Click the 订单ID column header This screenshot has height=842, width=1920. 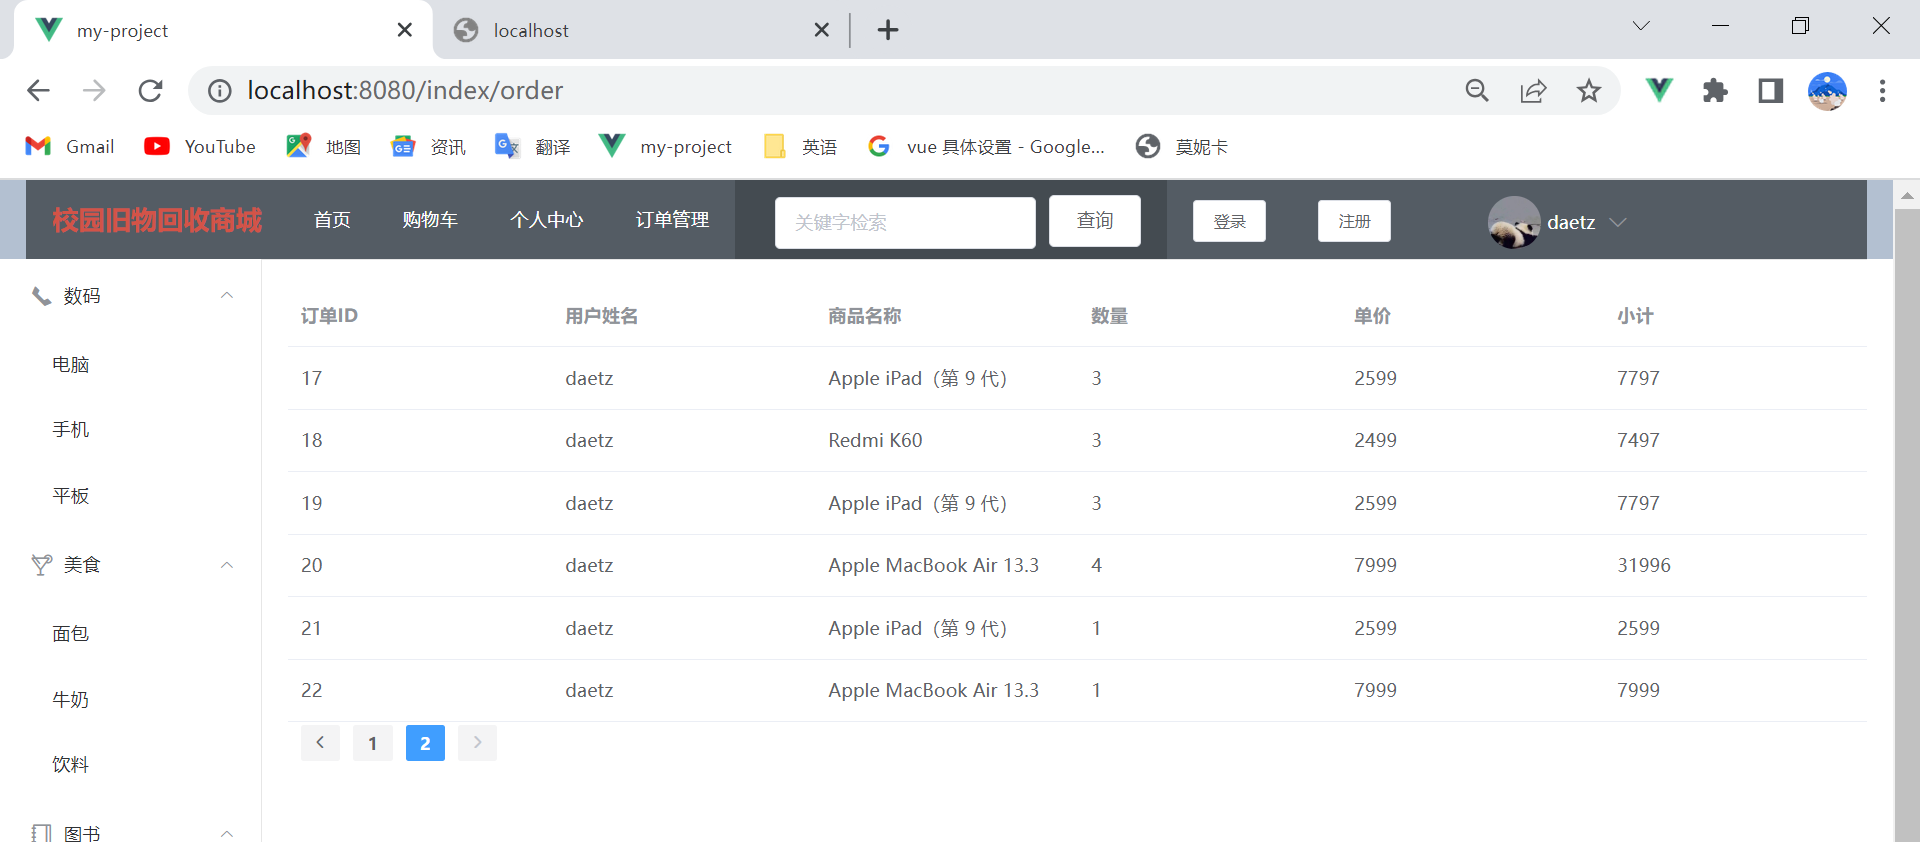pos(329,316)
